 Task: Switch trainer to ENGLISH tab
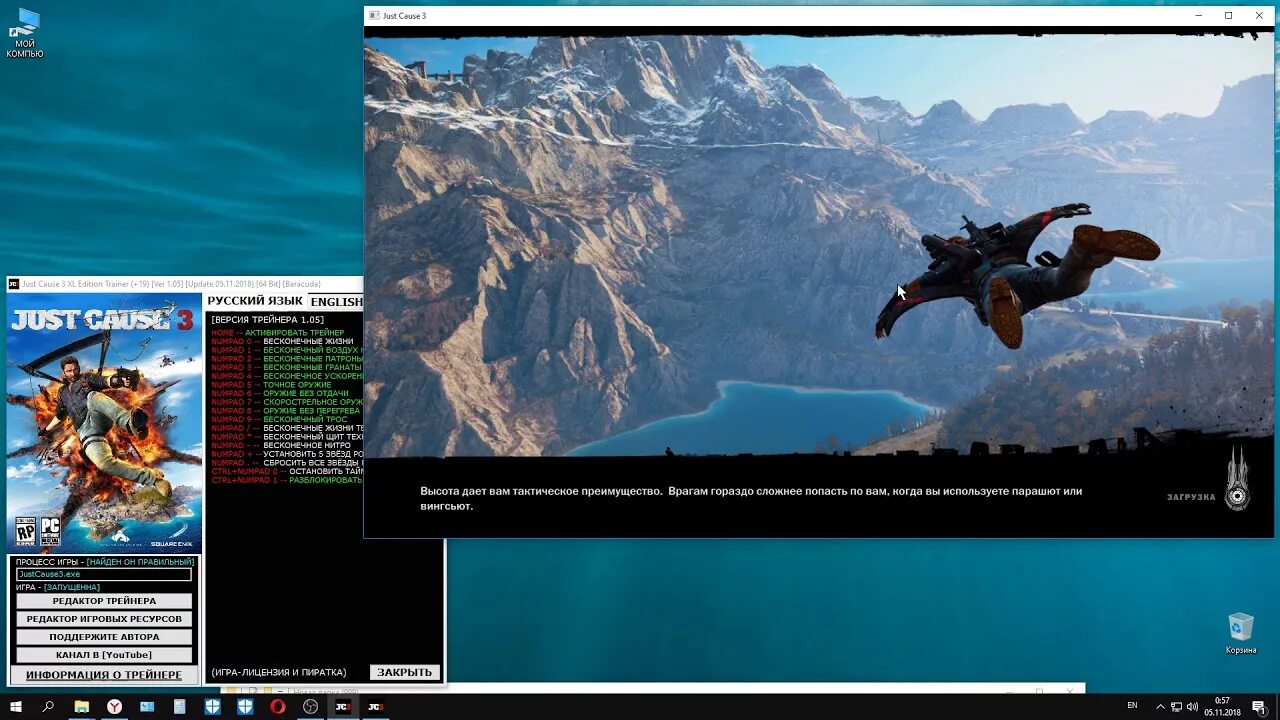(x=336, y=301)
